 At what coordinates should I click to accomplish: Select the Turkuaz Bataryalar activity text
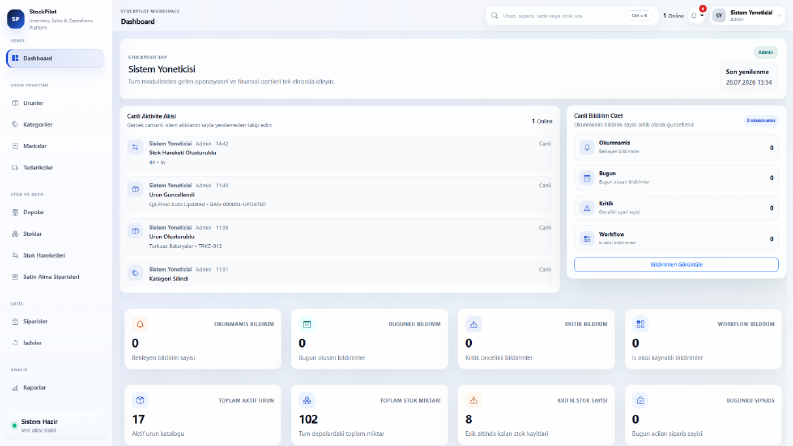point(185,246)
